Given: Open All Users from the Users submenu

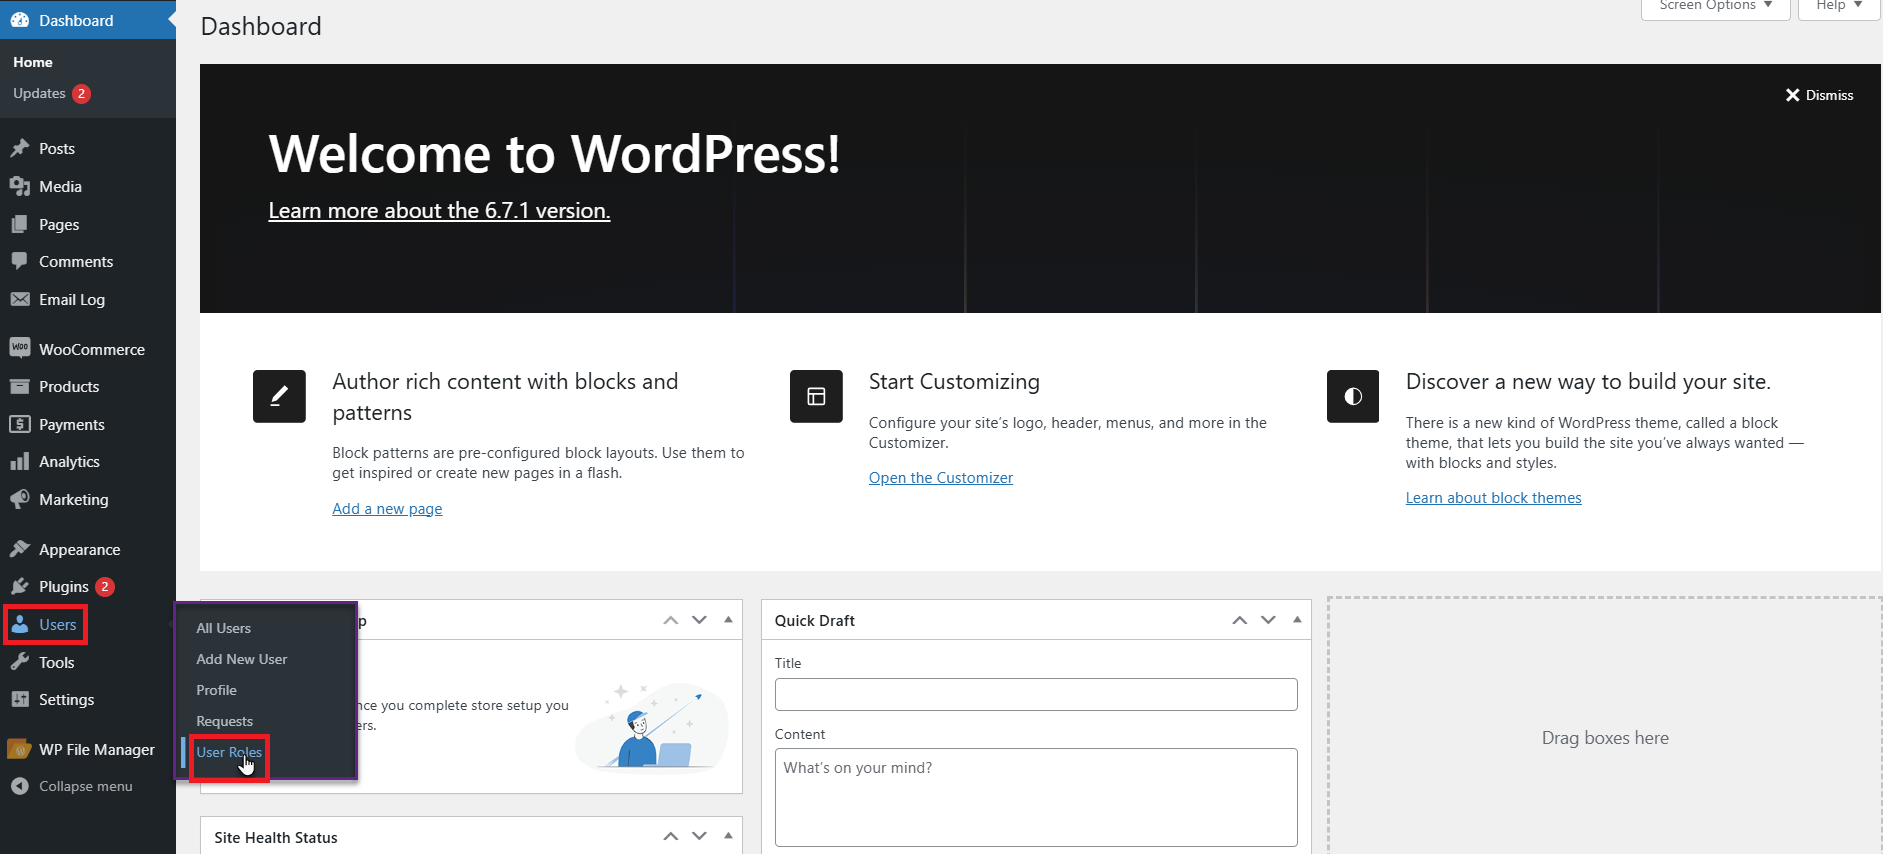Looking at the screenshot, I should [x=224, y=628].
